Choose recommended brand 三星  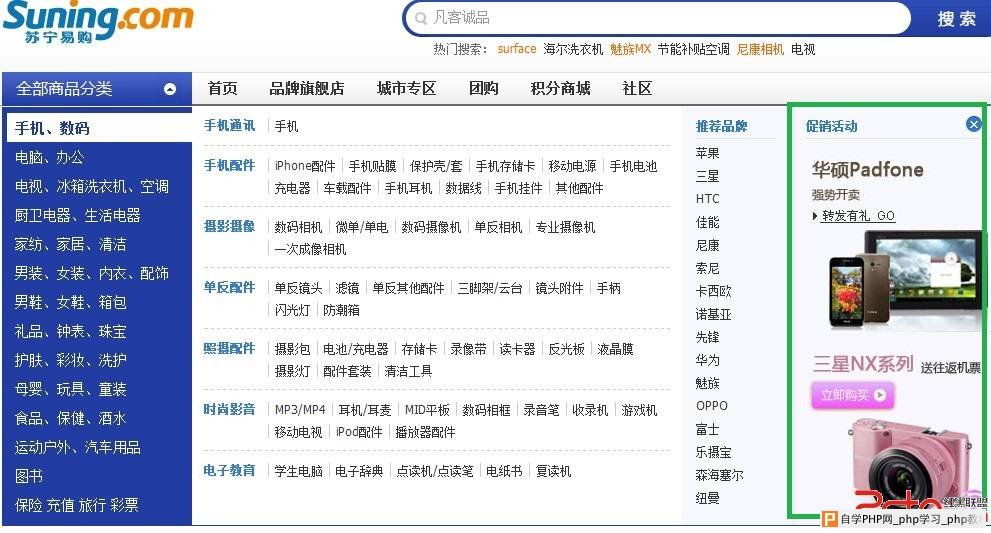pyautogui.click(x=707, y=176)
